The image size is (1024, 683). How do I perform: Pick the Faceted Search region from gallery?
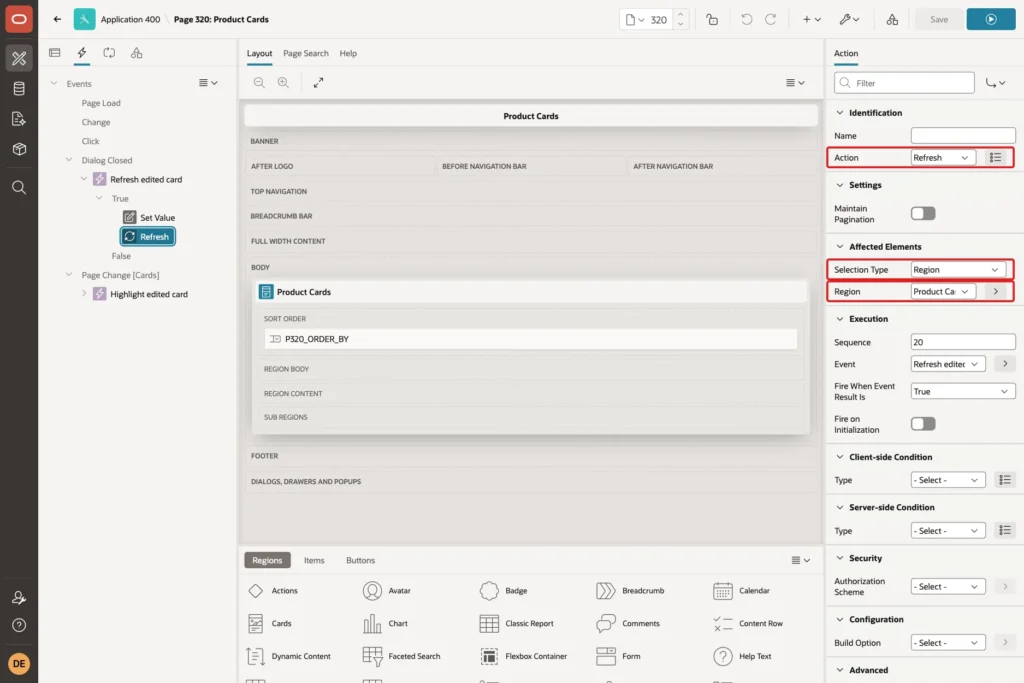point(402,656)
